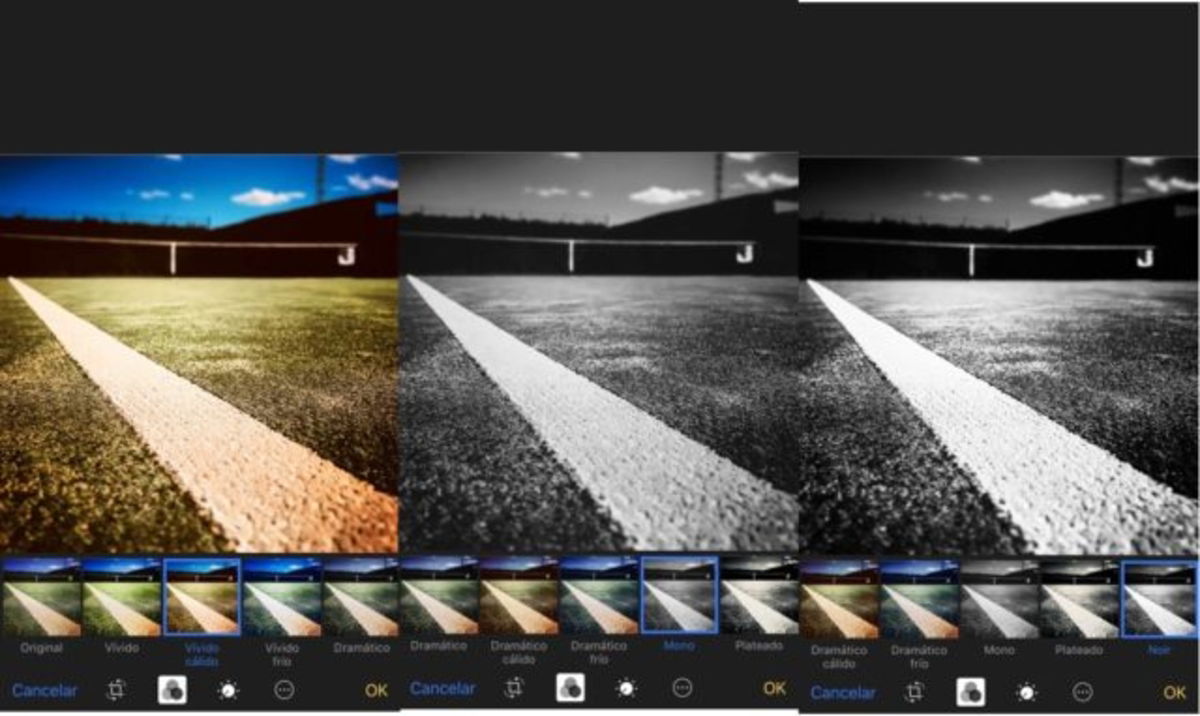The height and width of the screenshot is (716, 1200).
Task: Select the crop and rotate tool in the middle screen
Action: 515,688
